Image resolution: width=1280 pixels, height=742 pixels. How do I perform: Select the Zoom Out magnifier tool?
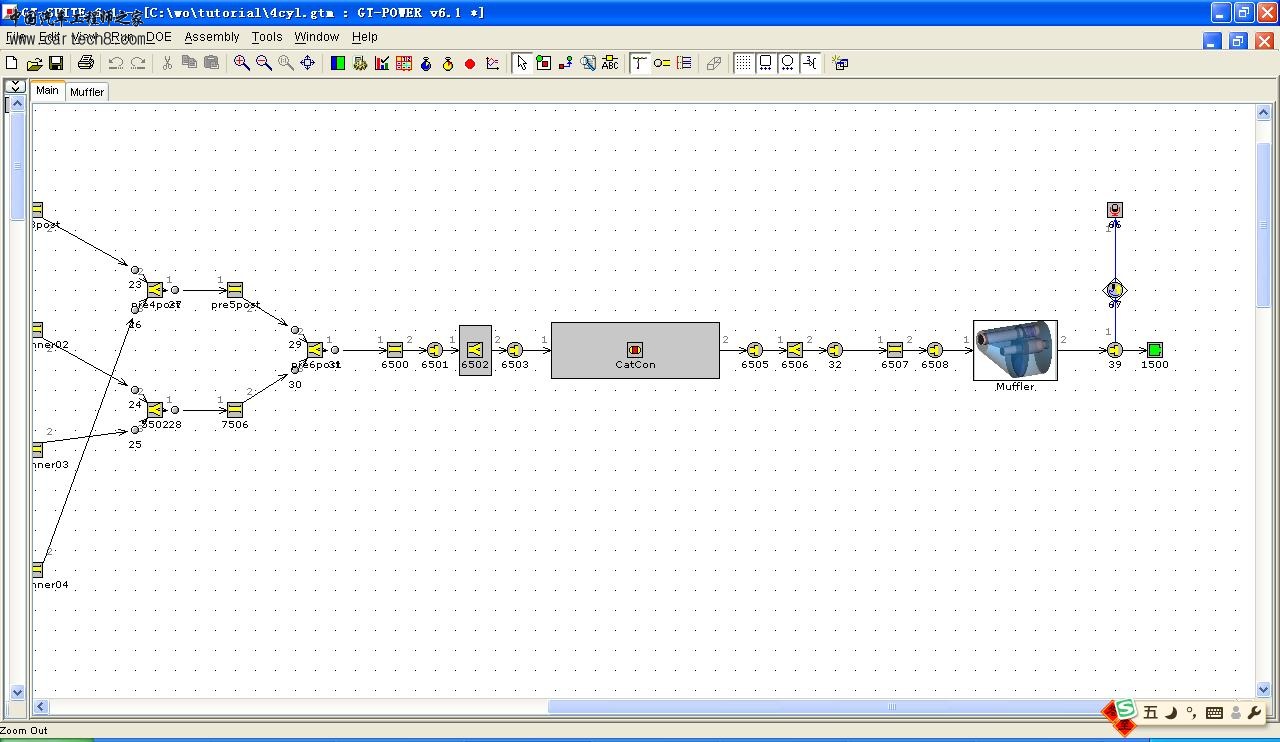point(264,63)
